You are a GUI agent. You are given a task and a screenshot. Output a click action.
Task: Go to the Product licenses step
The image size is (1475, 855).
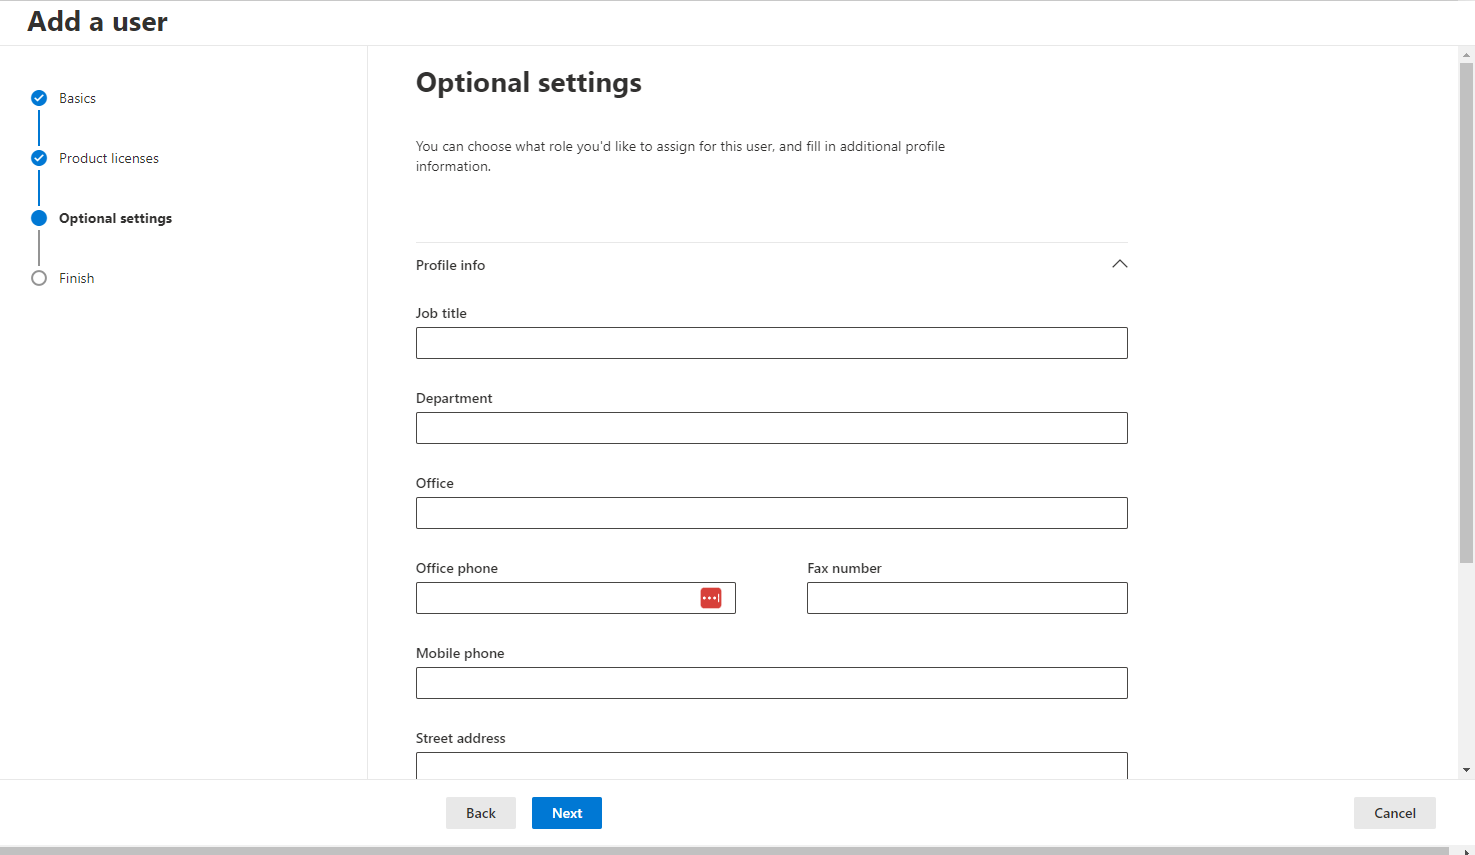click(x=109, y=158)
